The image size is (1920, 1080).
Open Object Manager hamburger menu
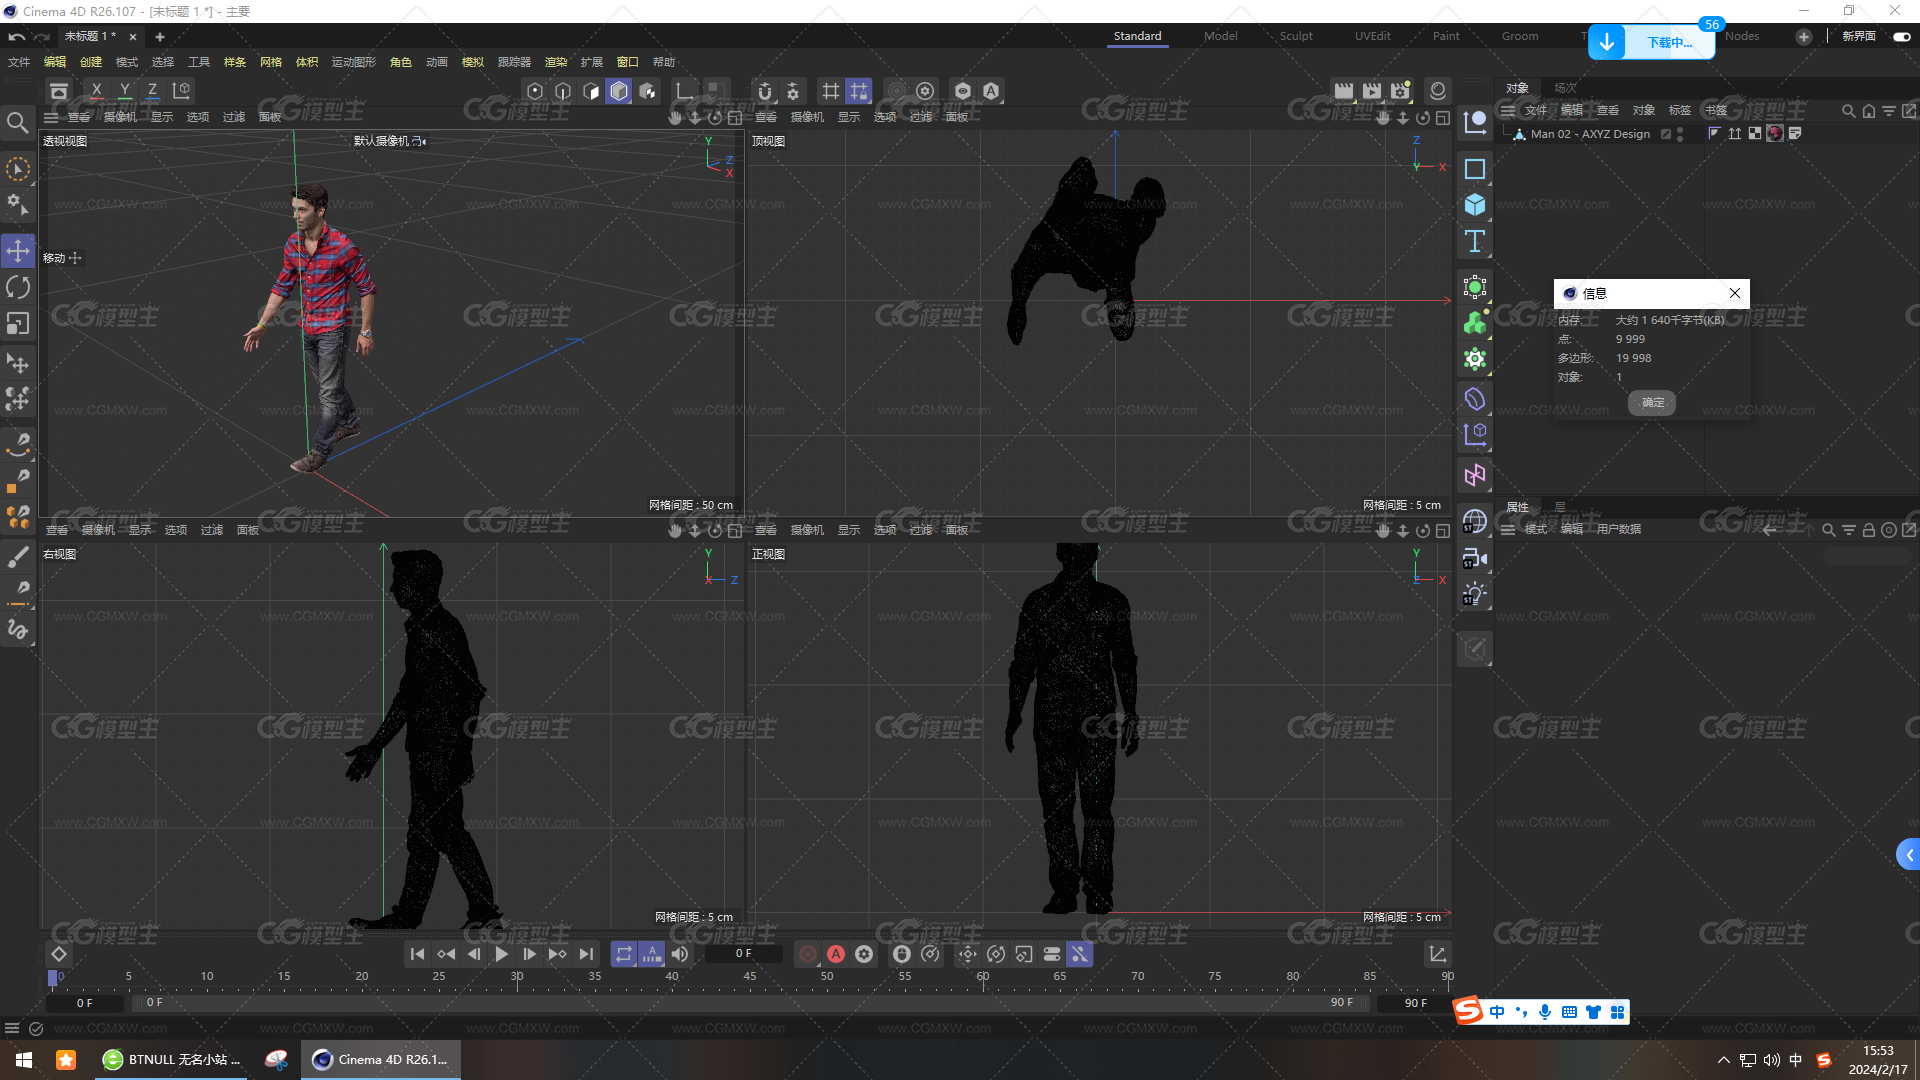click(1508, 111)
